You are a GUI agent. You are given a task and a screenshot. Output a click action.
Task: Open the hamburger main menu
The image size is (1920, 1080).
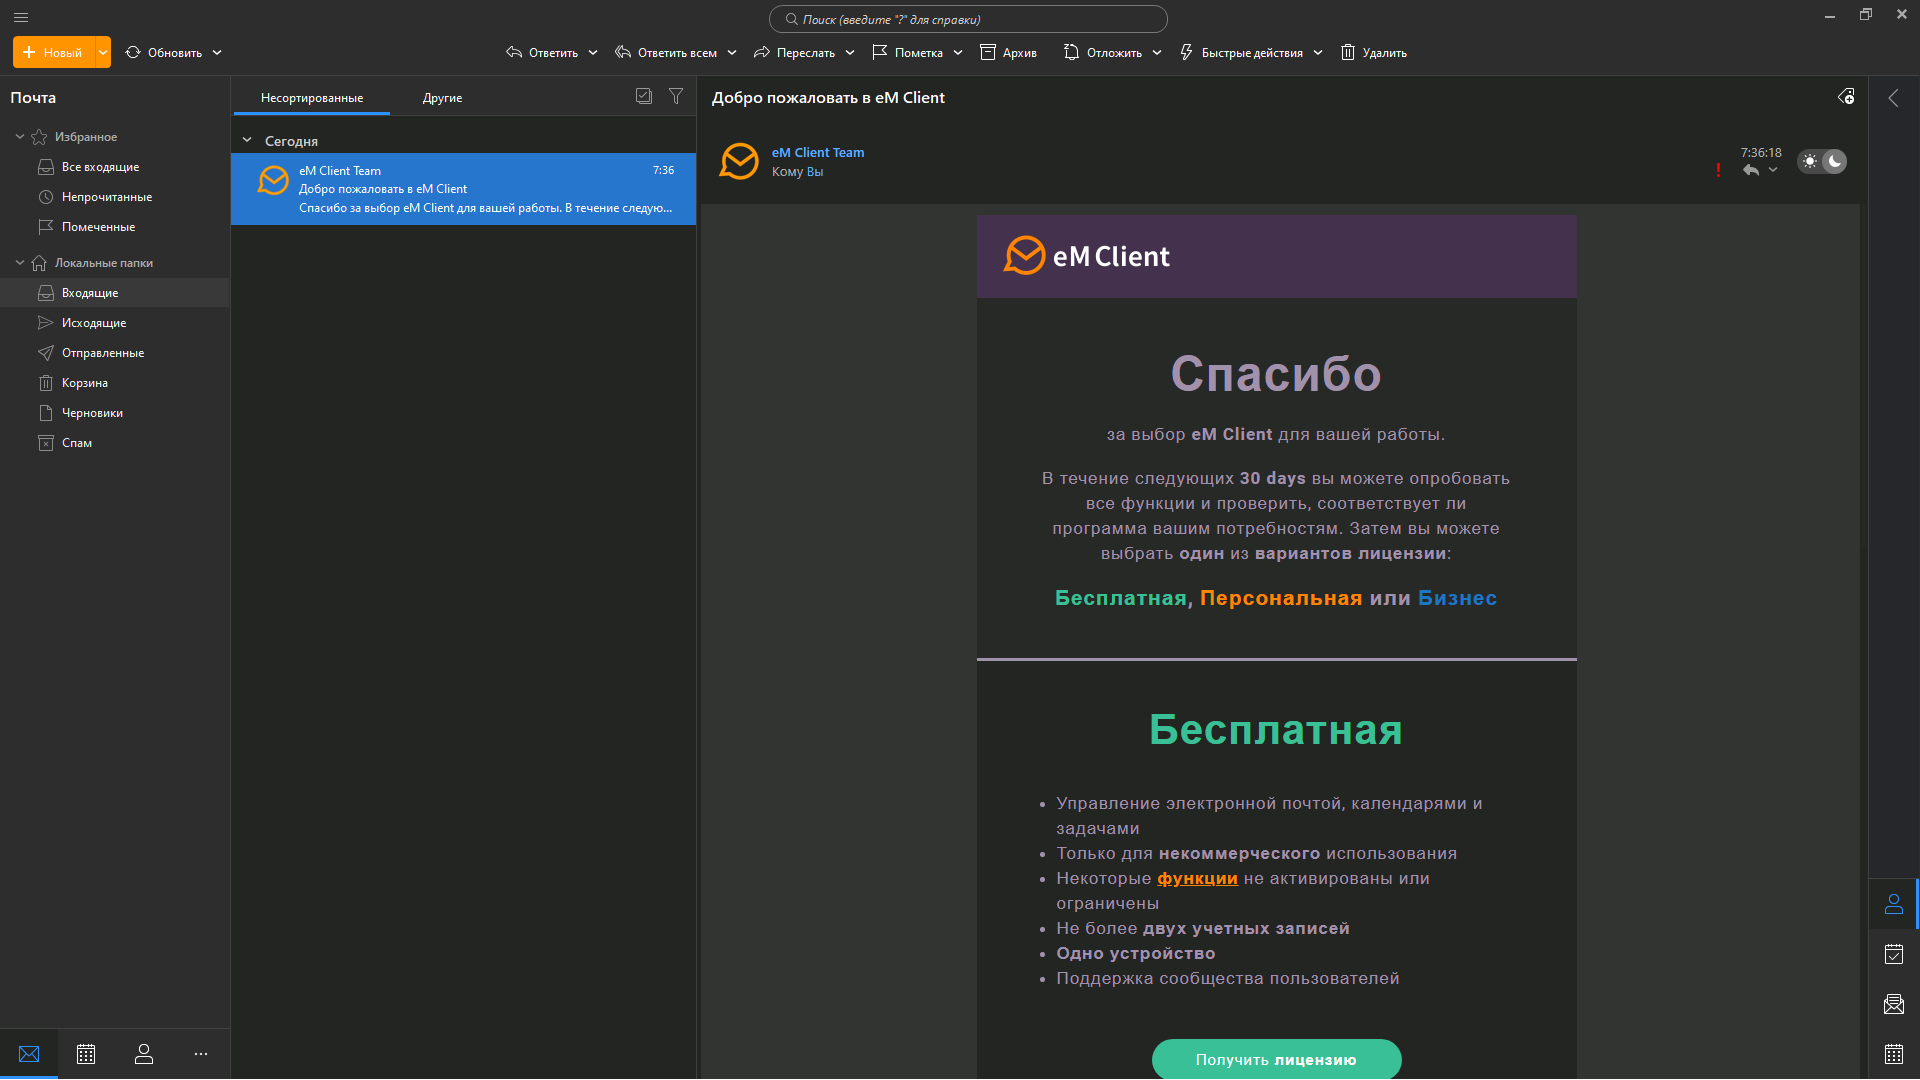(21, 17)
